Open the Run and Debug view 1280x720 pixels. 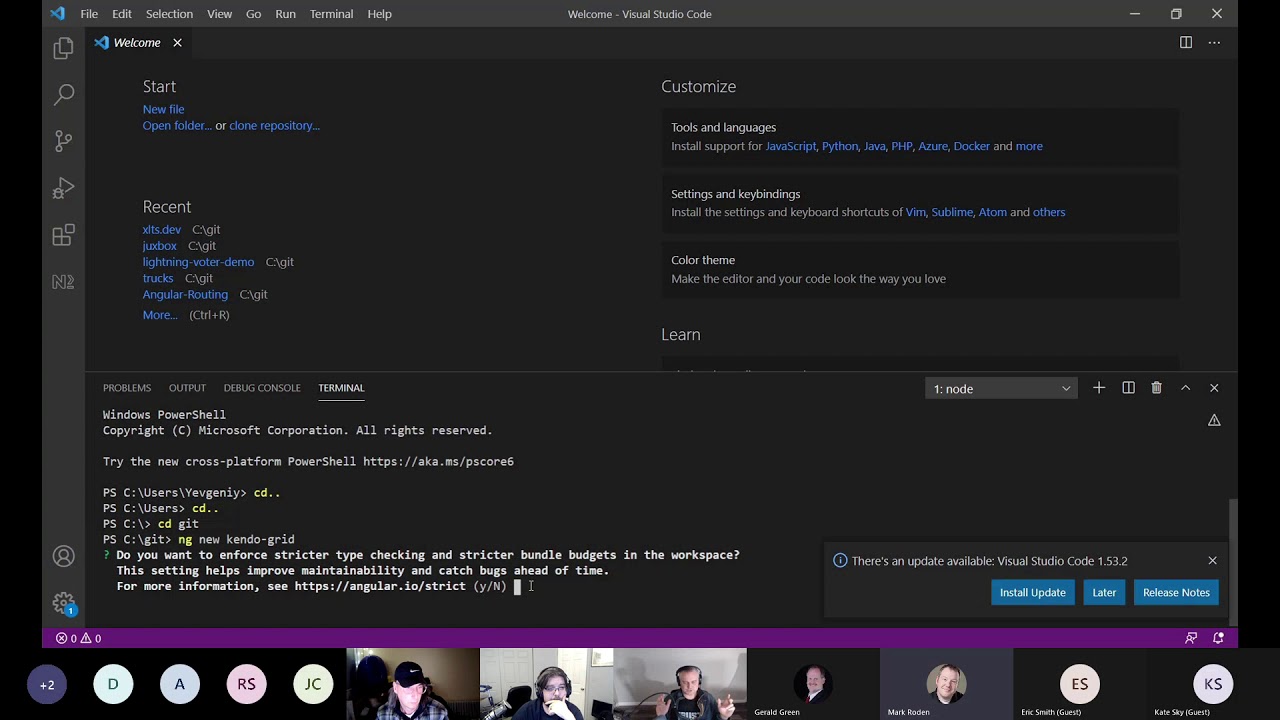(x=63, y=188)
